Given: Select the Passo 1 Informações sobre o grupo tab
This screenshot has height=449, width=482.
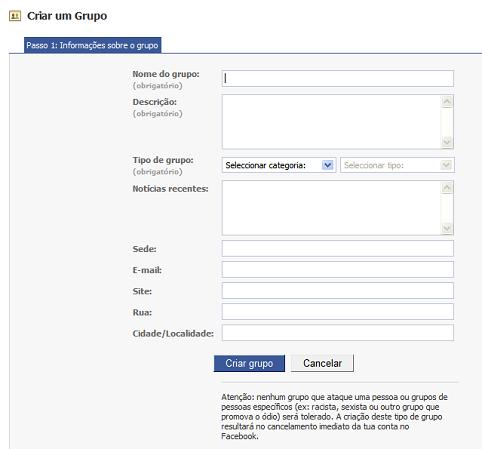Looking at the screenshot, I should 92,45.
